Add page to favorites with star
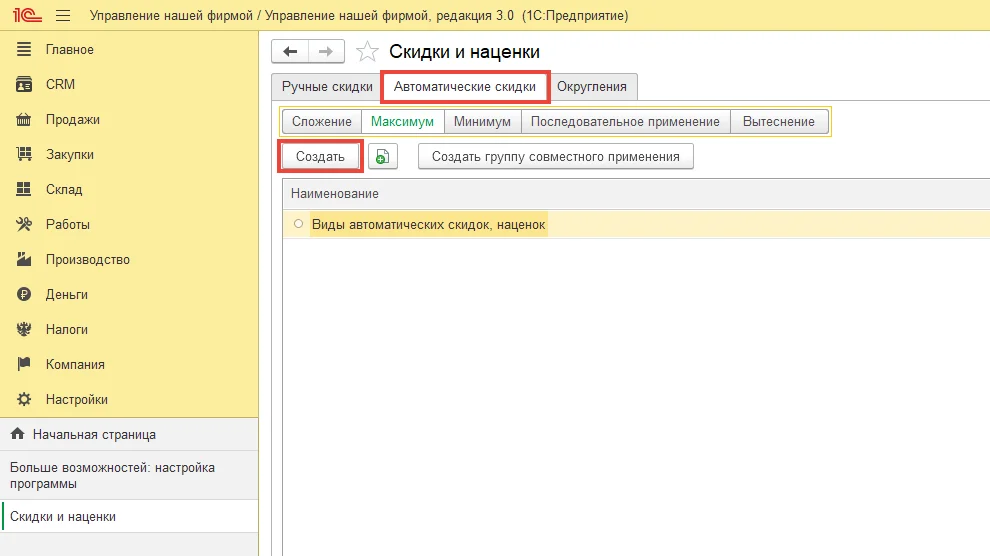 click(x=367, y=52)
